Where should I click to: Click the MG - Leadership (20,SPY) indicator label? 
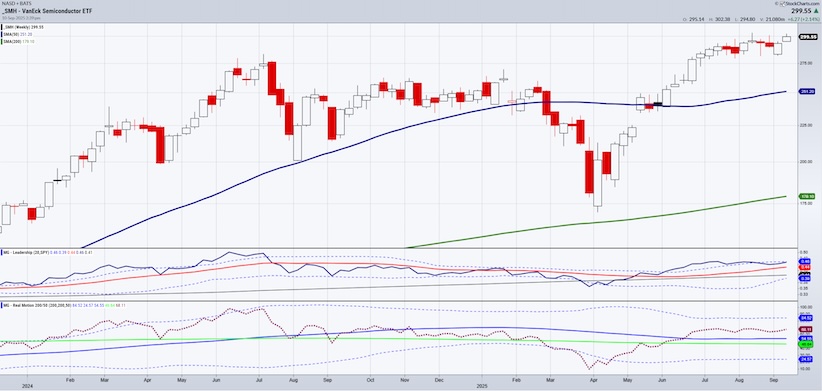(26, 253)
